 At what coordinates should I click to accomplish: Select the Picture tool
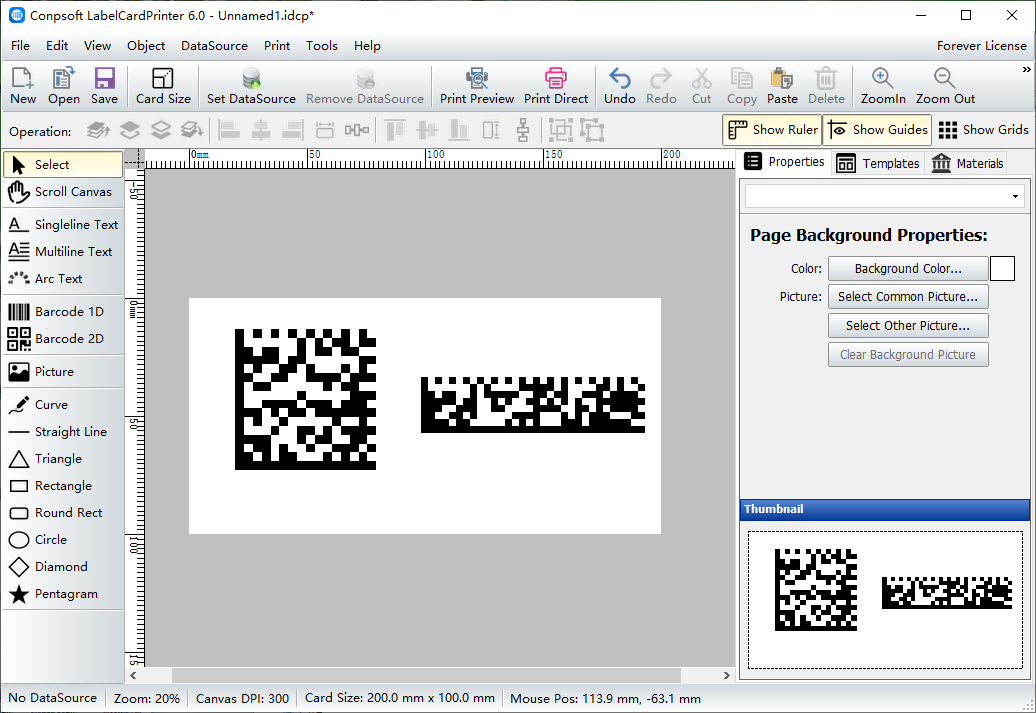(x=63, y=371)
